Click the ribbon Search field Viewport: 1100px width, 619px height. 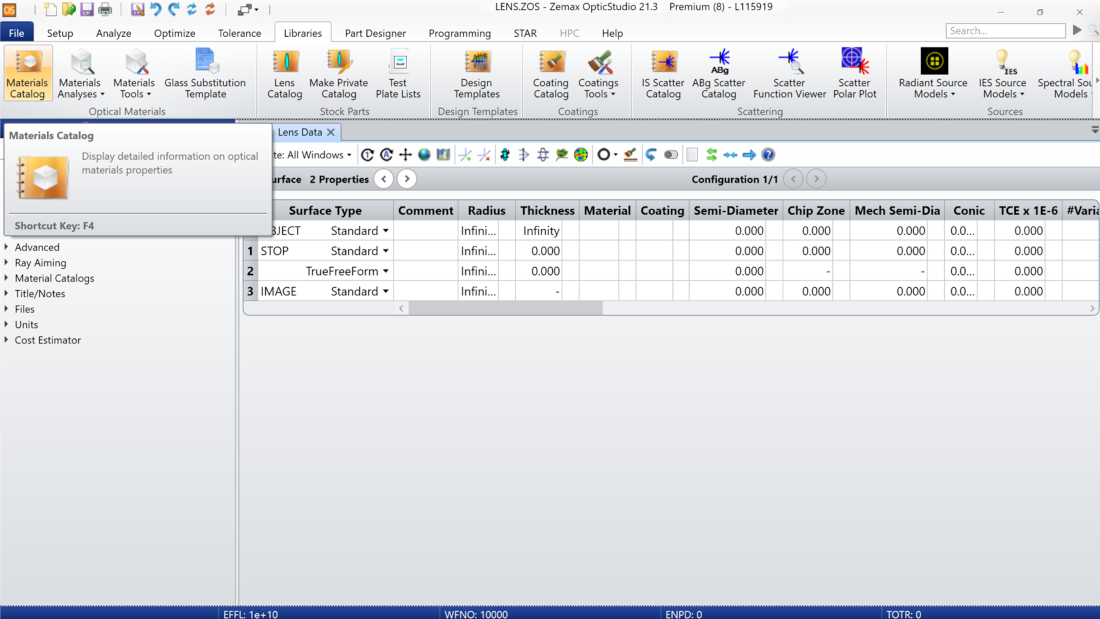(x=1005, y=30)
